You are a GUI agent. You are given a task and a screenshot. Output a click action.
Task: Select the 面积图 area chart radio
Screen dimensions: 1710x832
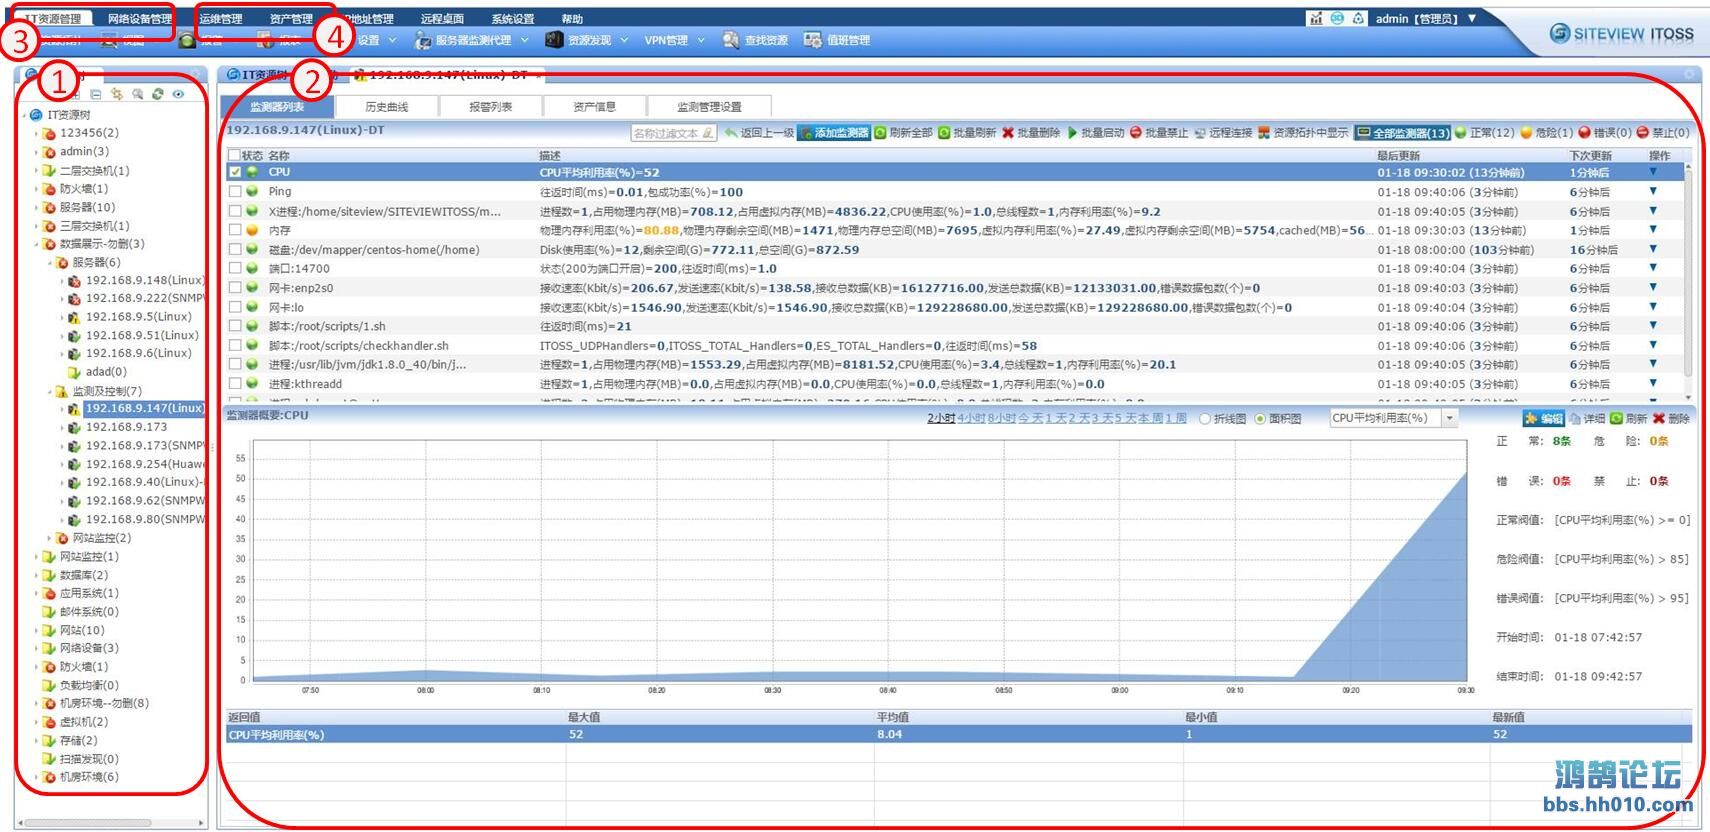(1260, 418)
